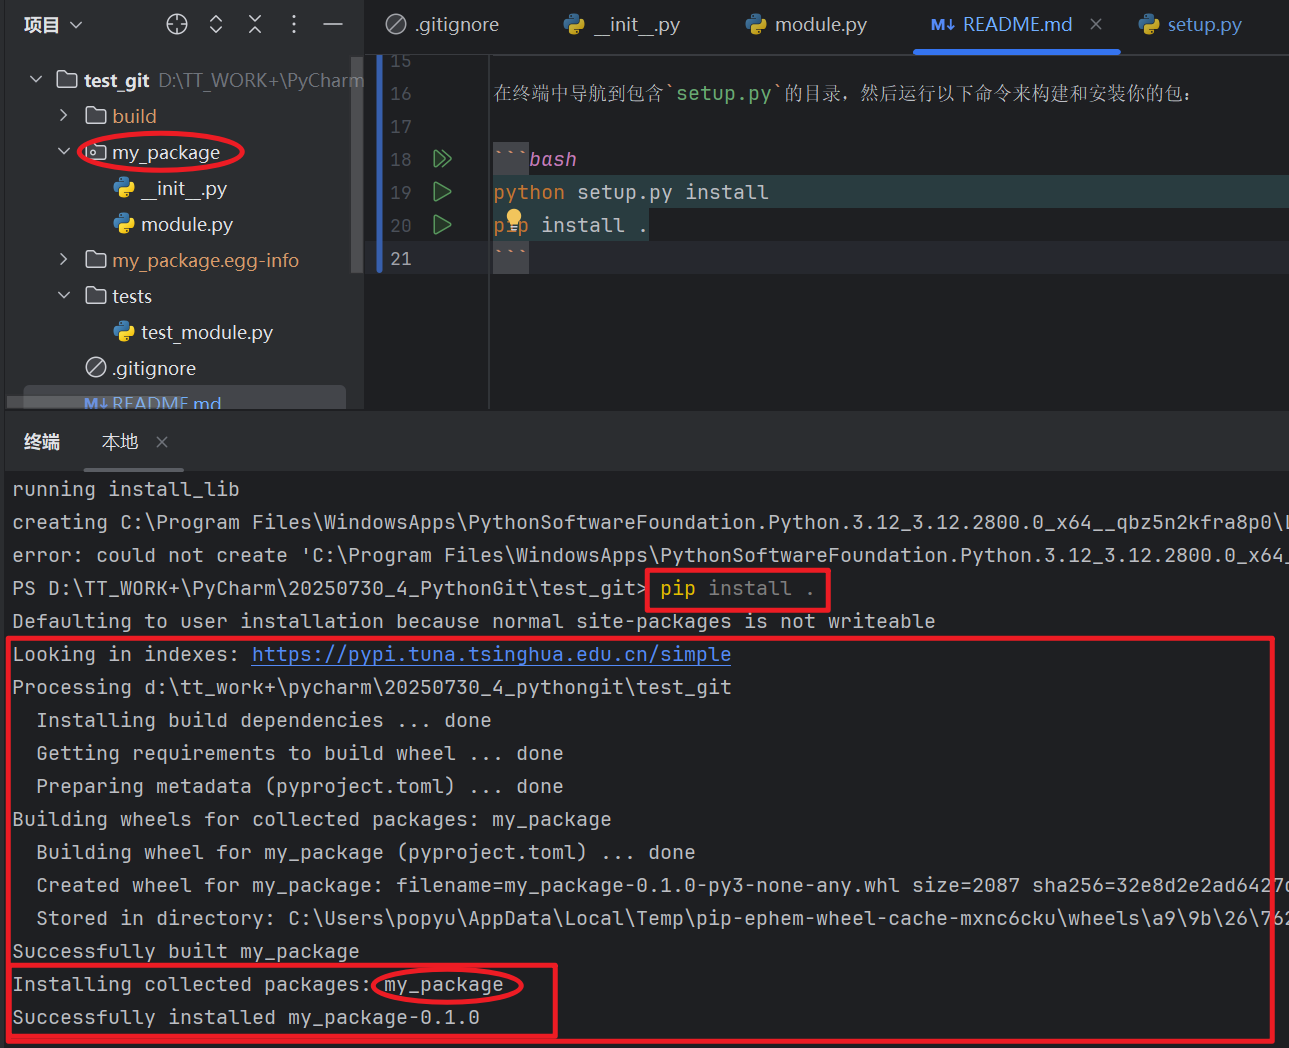Screen dimensions: 1289x1048
Task: Open module.py in the project tree
Action: click(187, 224)
